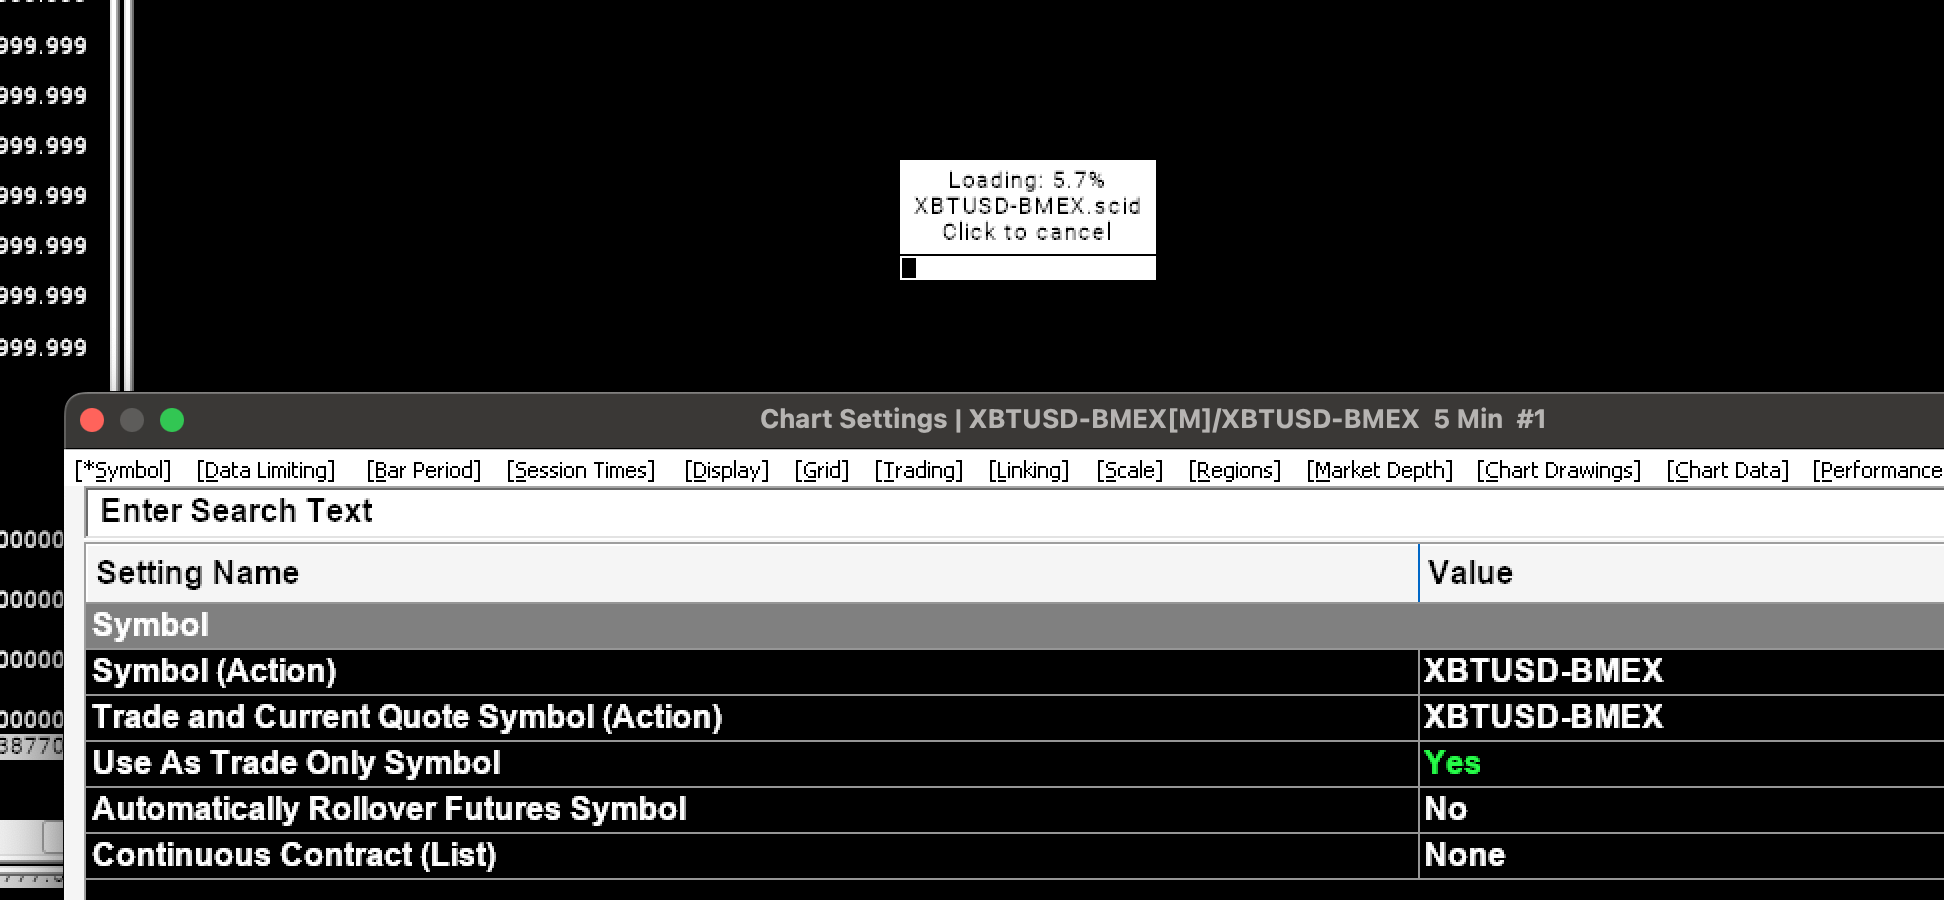Open the [*Symbol] settings tab
The width and height of the screenshot is (1944, 900).
pos(123,470)
